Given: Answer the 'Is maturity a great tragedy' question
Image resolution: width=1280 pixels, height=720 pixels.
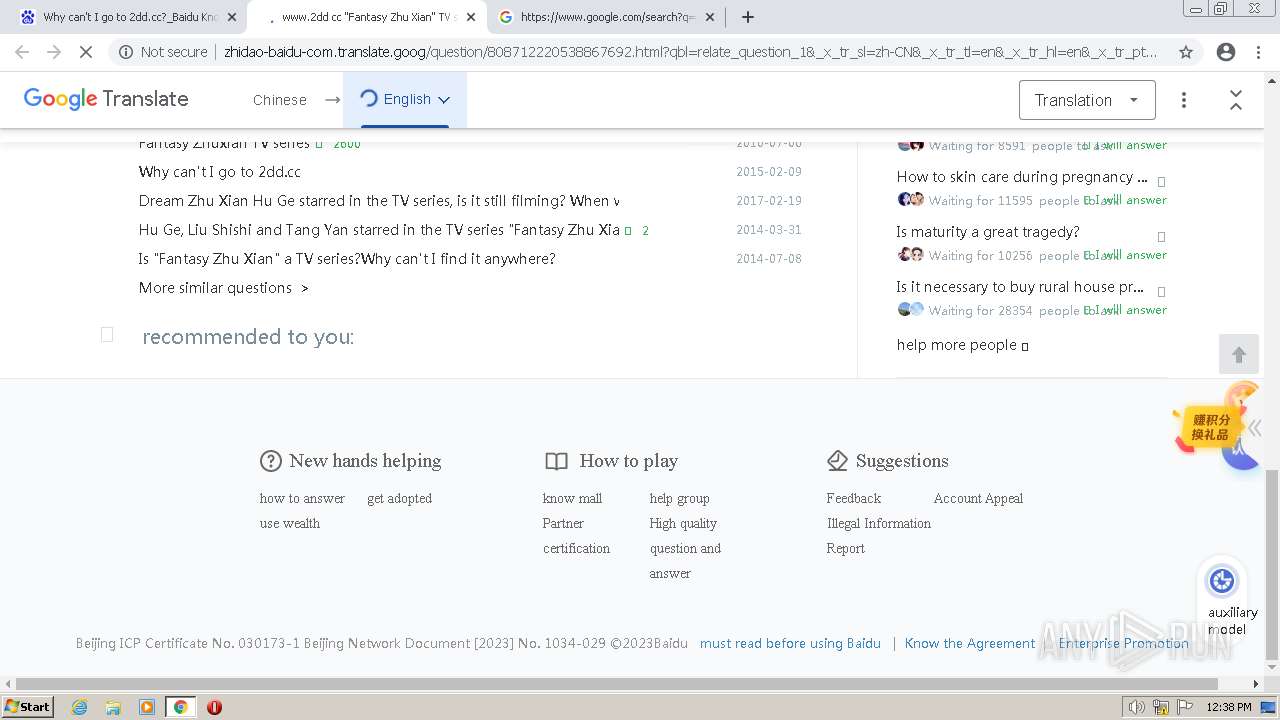Looking at the screenshot, I should pos(1126,255).
